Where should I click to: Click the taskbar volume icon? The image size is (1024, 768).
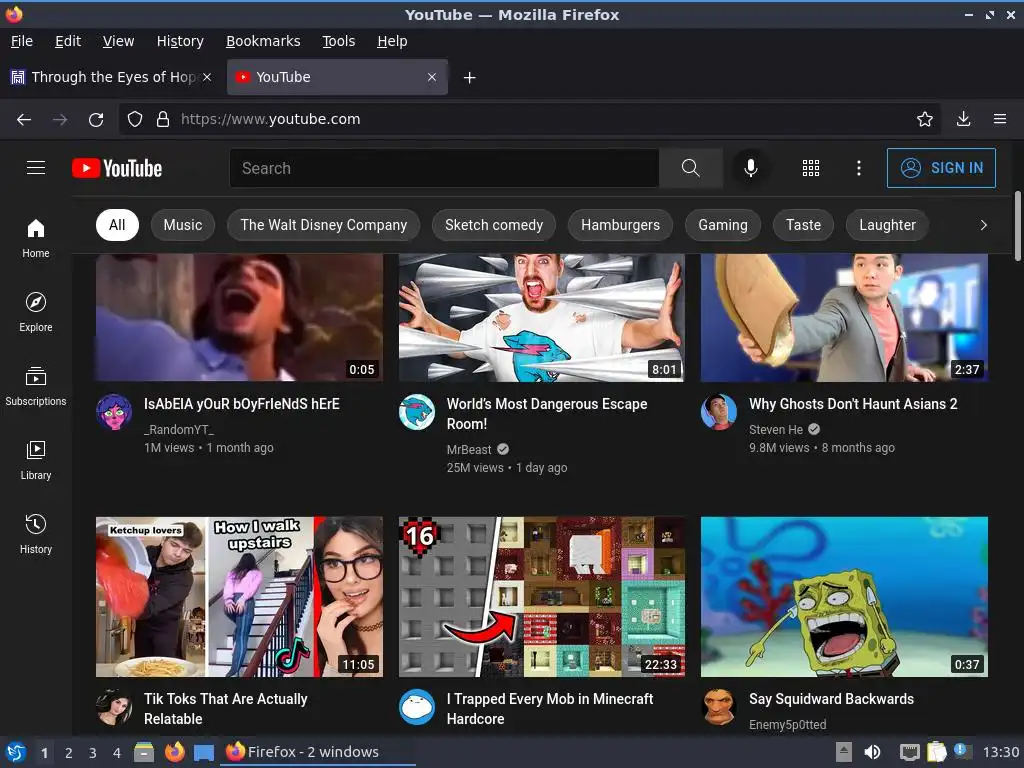pyautogui.click(x=872, y=752)
